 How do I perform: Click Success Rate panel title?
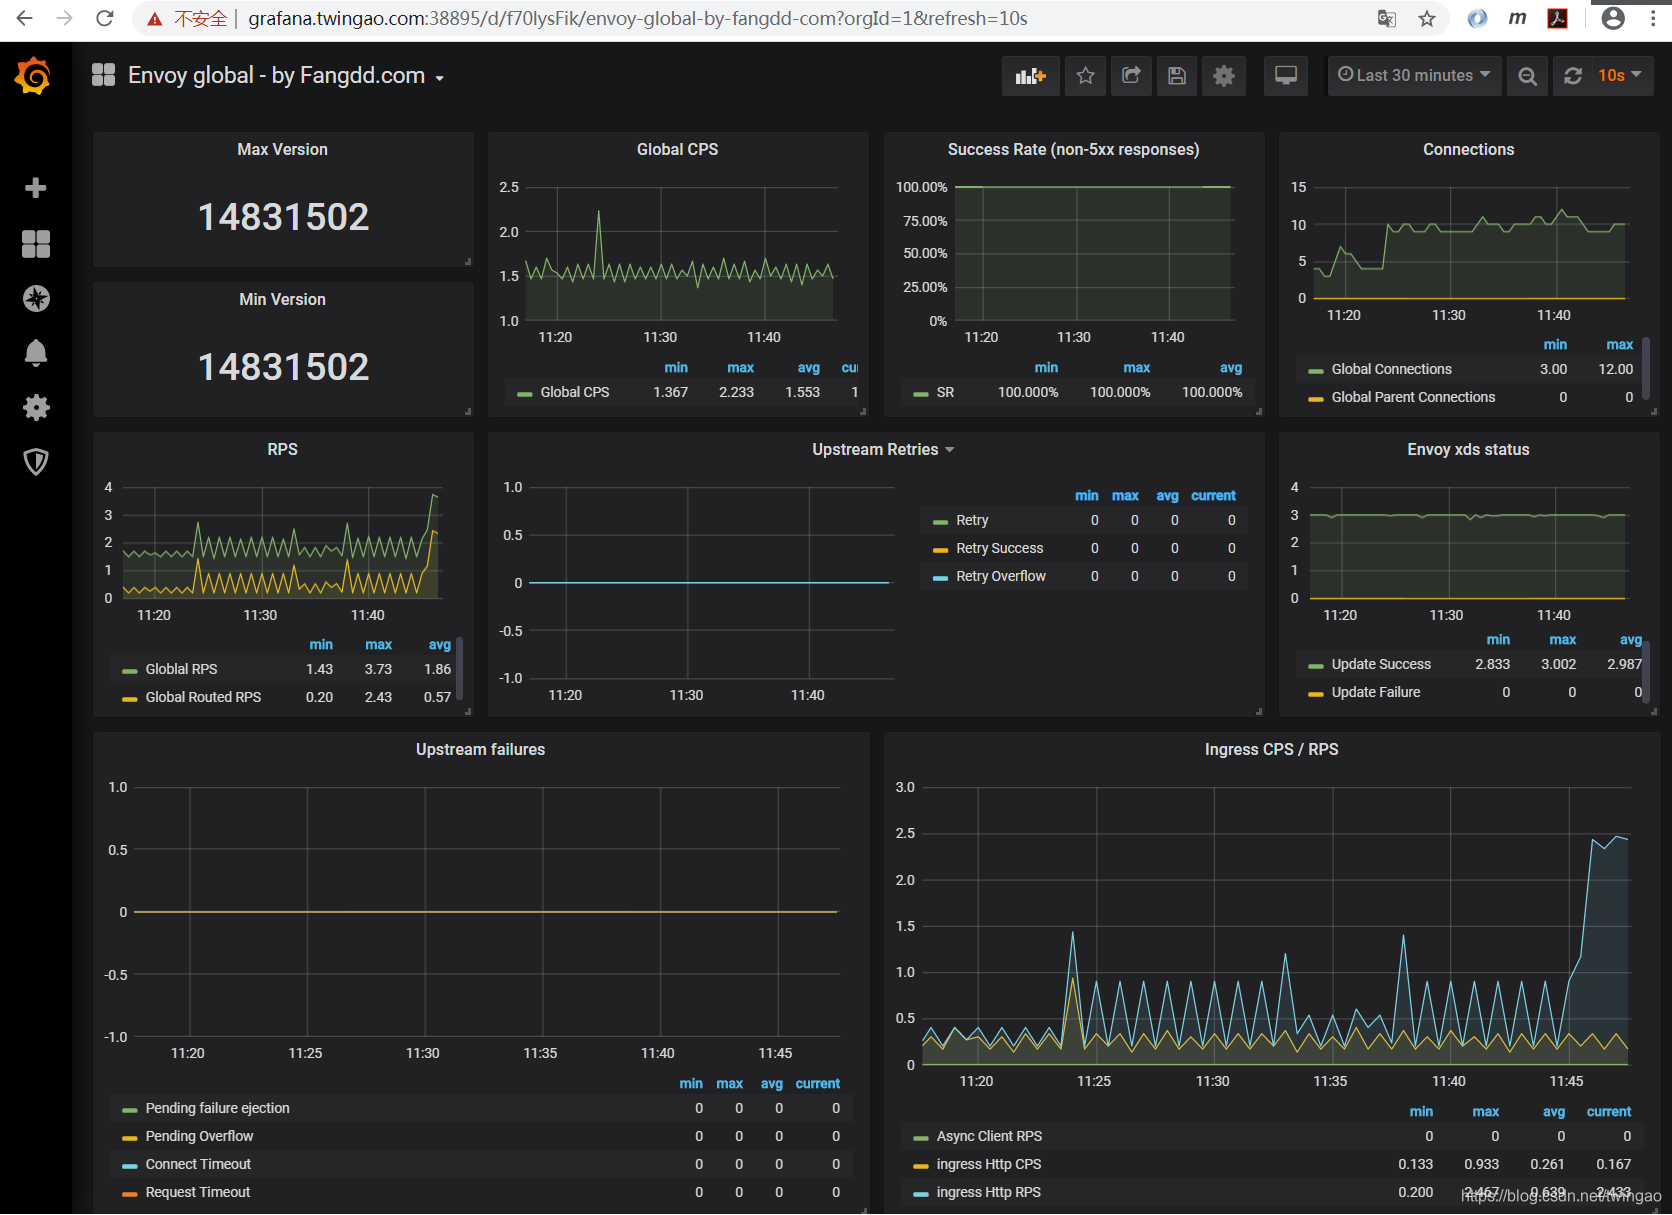click(x=1073, y=149)
